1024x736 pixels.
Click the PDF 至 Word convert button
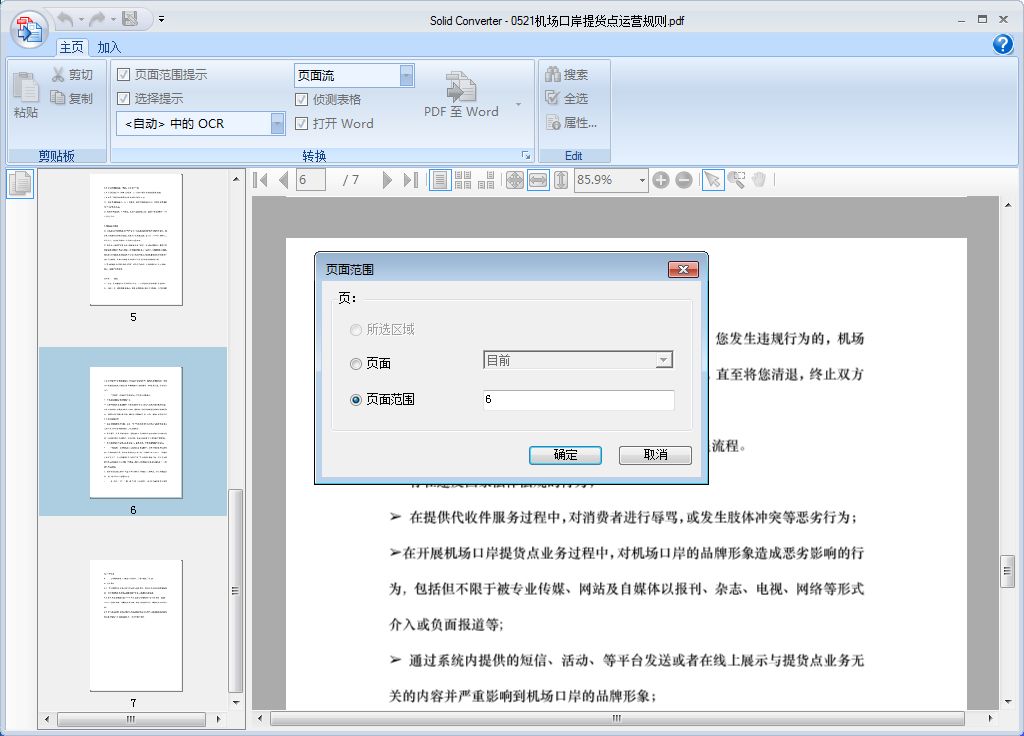pos(461,95)
